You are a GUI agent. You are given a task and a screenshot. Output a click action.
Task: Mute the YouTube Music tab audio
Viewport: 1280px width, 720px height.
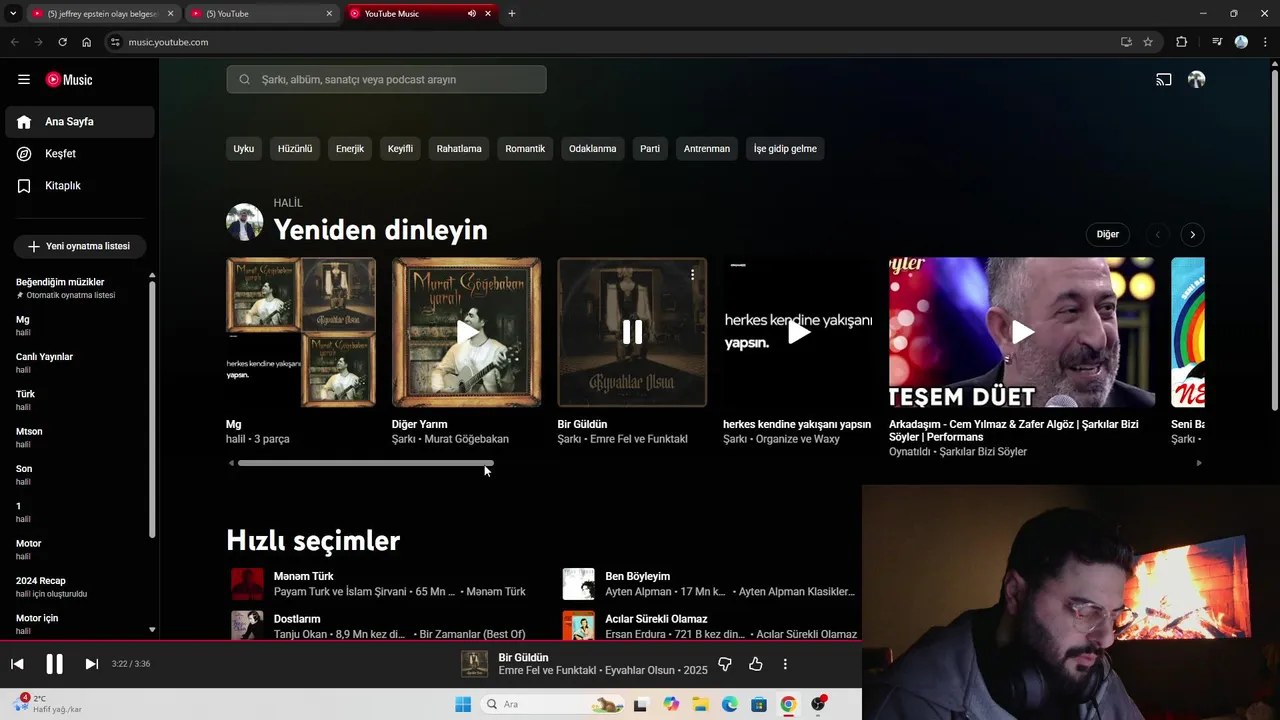coord(471,14)
